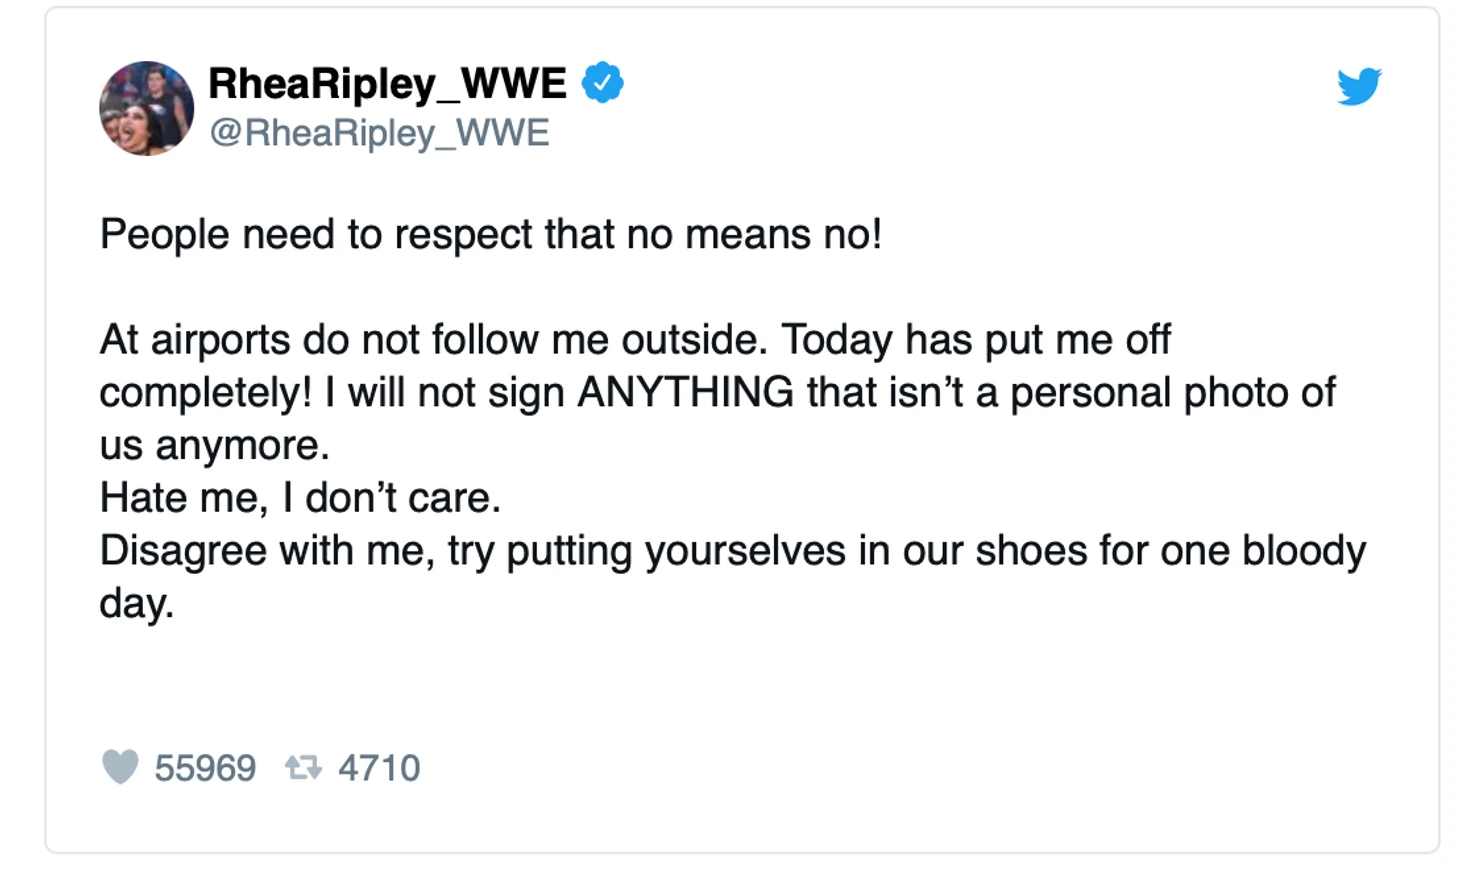Click the Twitter bird logo
This screenshot has height=871, width=1460.
click(1359, 87)
